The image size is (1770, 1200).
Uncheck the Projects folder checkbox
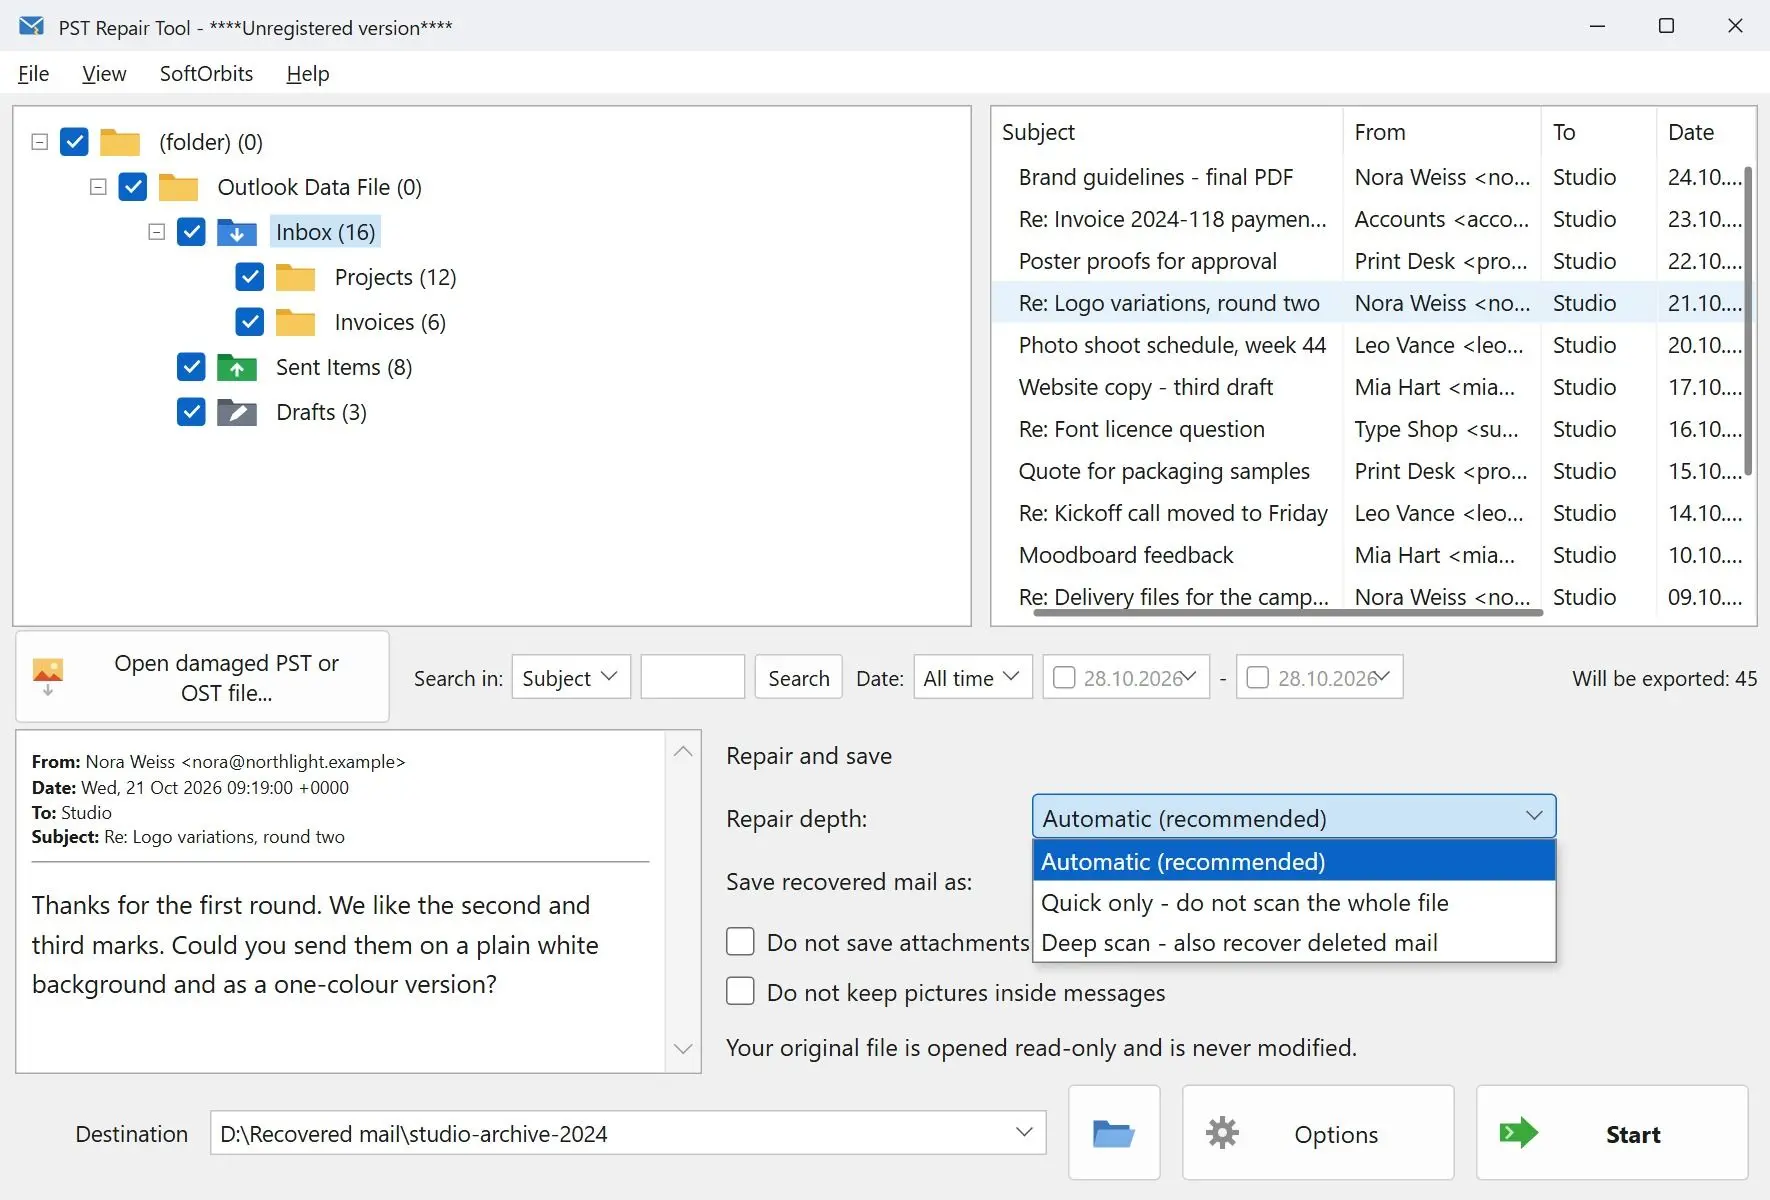250,277
